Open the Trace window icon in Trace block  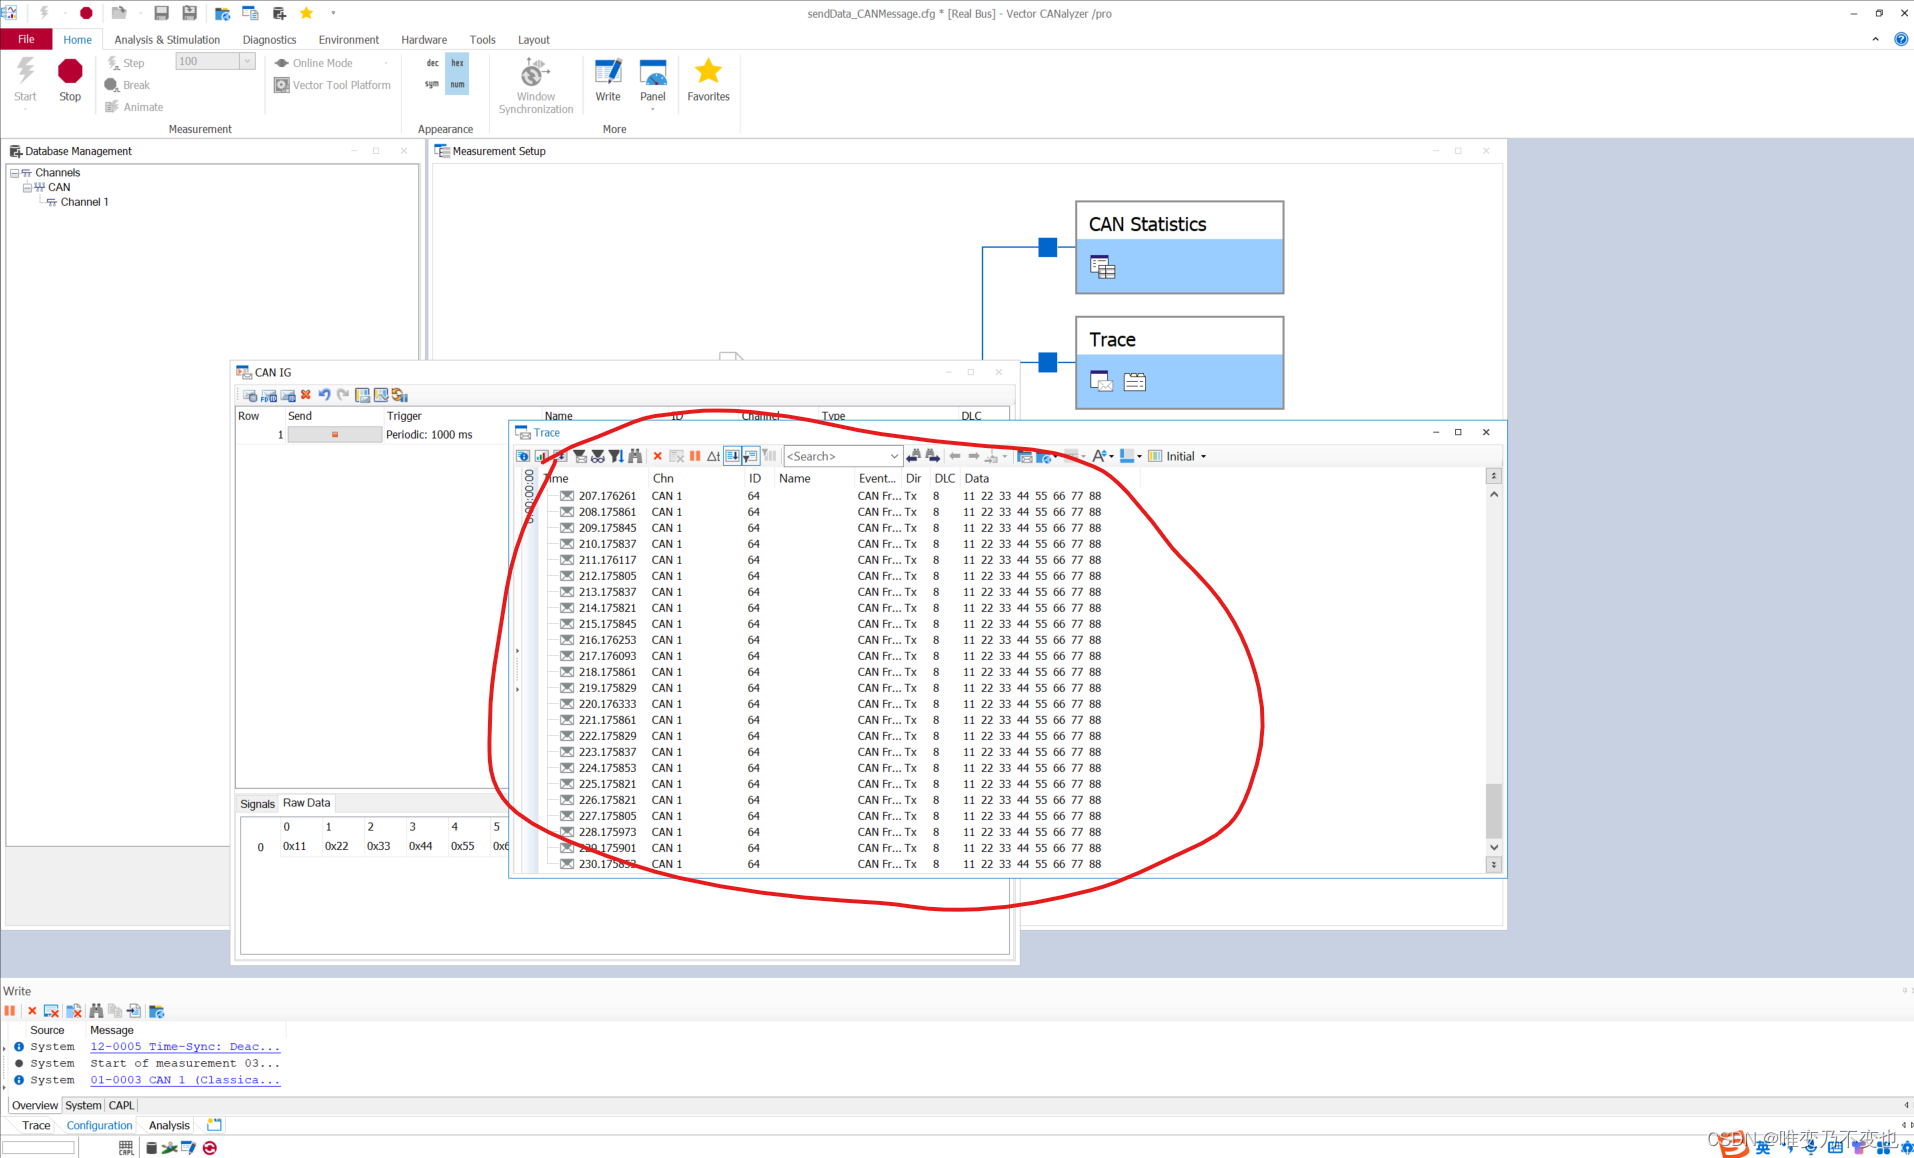click(1101, 381)
